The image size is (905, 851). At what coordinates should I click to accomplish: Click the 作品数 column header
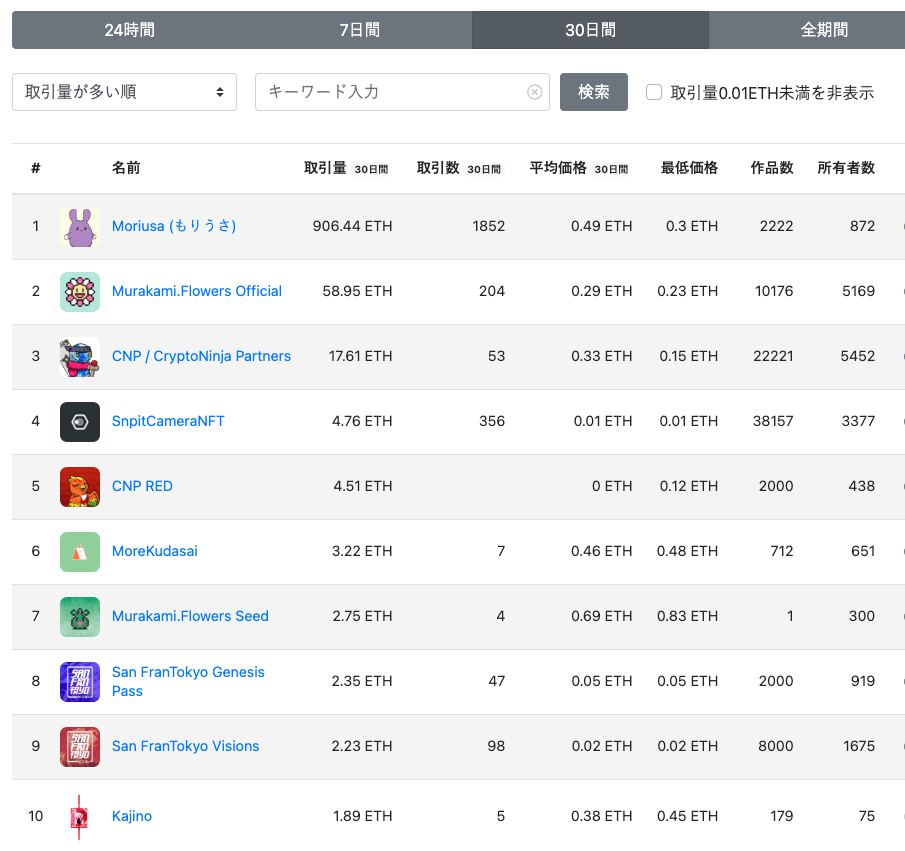[x=772, y=168]
